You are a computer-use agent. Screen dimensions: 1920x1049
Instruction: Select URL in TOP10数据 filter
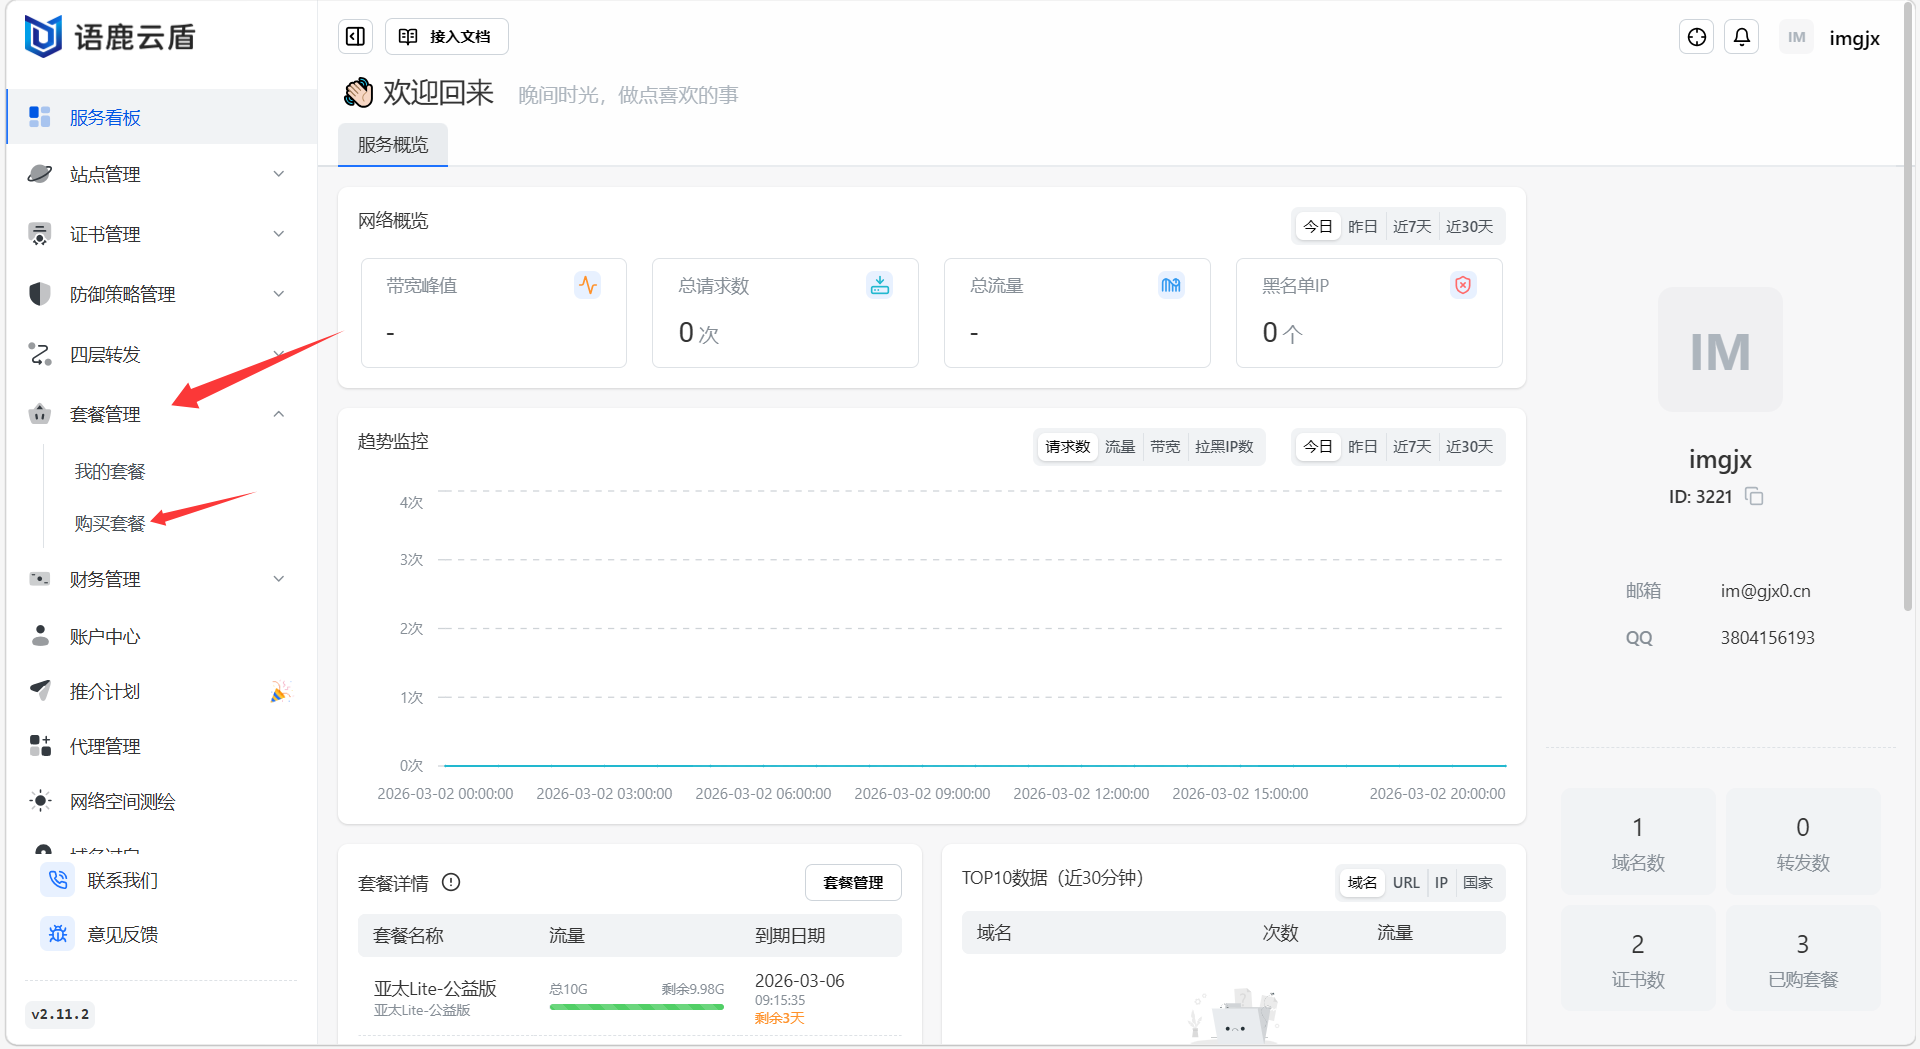pos(1405,882)
